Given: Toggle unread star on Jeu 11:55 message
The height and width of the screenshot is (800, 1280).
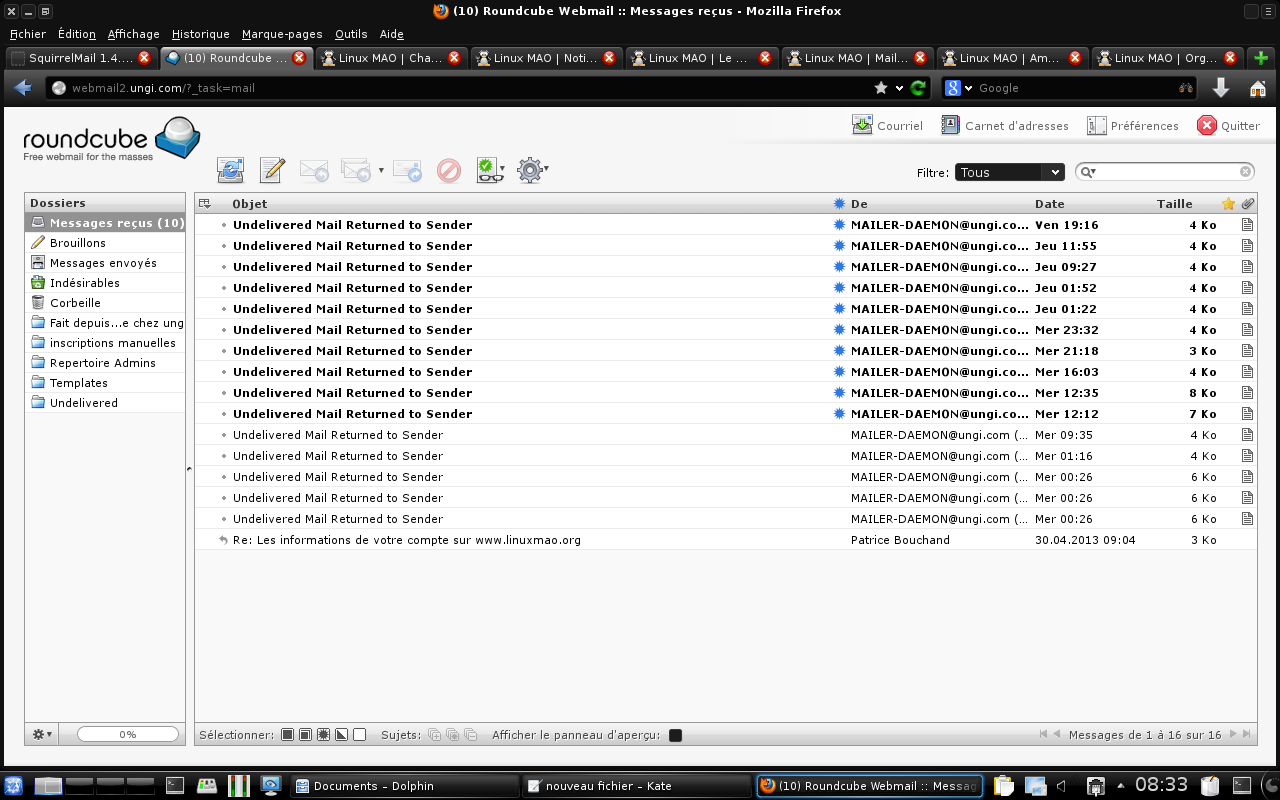Looking at the screenshot, I should [x=839, y=246].
